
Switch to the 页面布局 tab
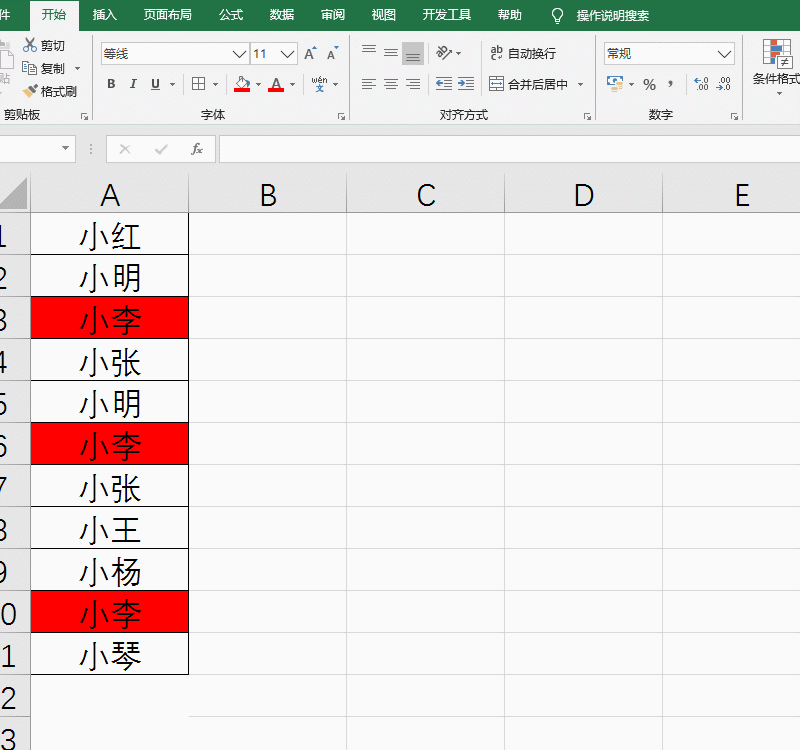[167, 15]
